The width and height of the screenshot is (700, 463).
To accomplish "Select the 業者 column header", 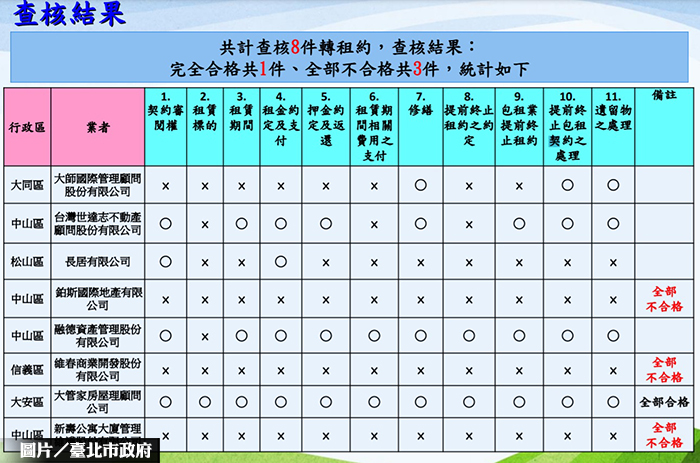I will coord(98,128).
